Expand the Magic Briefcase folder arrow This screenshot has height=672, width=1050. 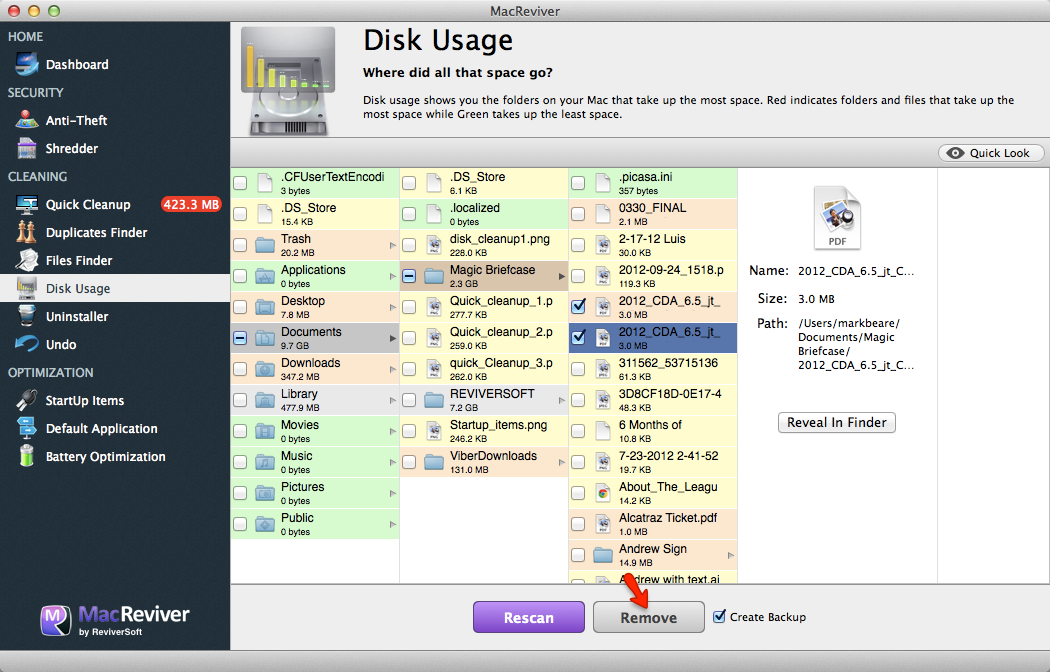point(561,276)
